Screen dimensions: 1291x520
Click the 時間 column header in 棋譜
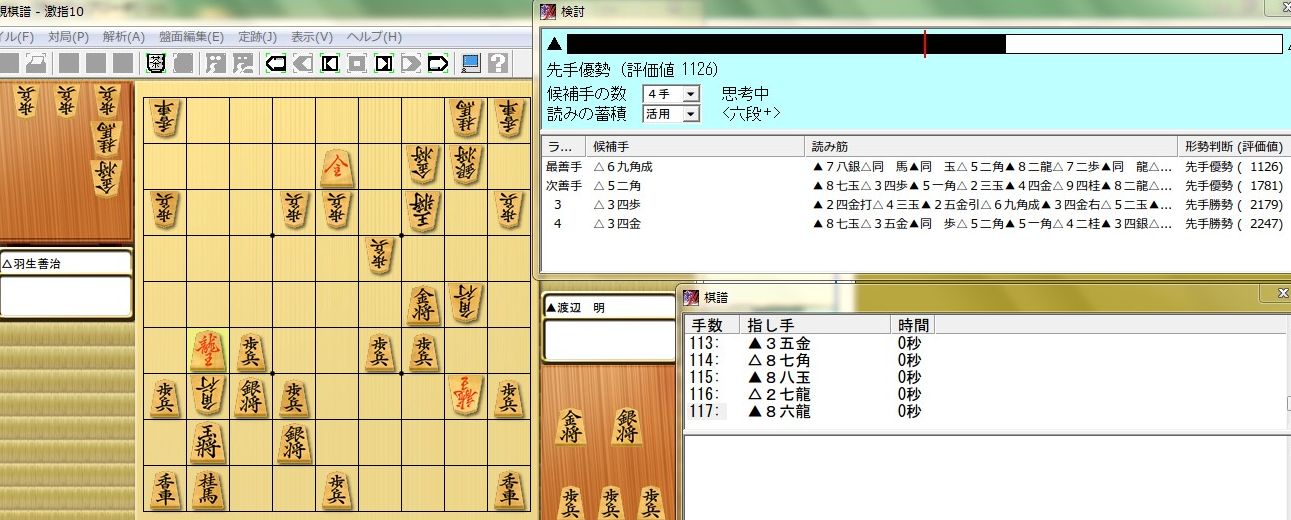911,325
